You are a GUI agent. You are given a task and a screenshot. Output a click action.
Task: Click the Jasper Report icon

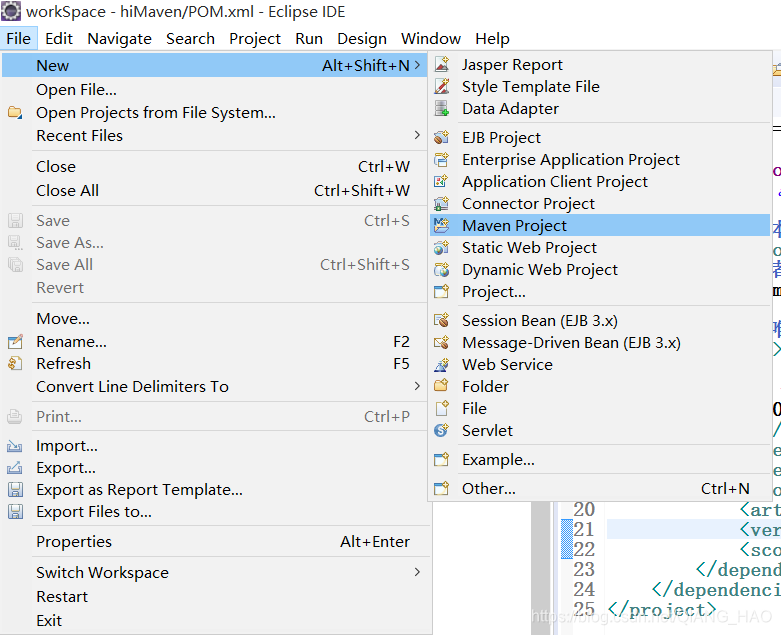click(442, 64)
